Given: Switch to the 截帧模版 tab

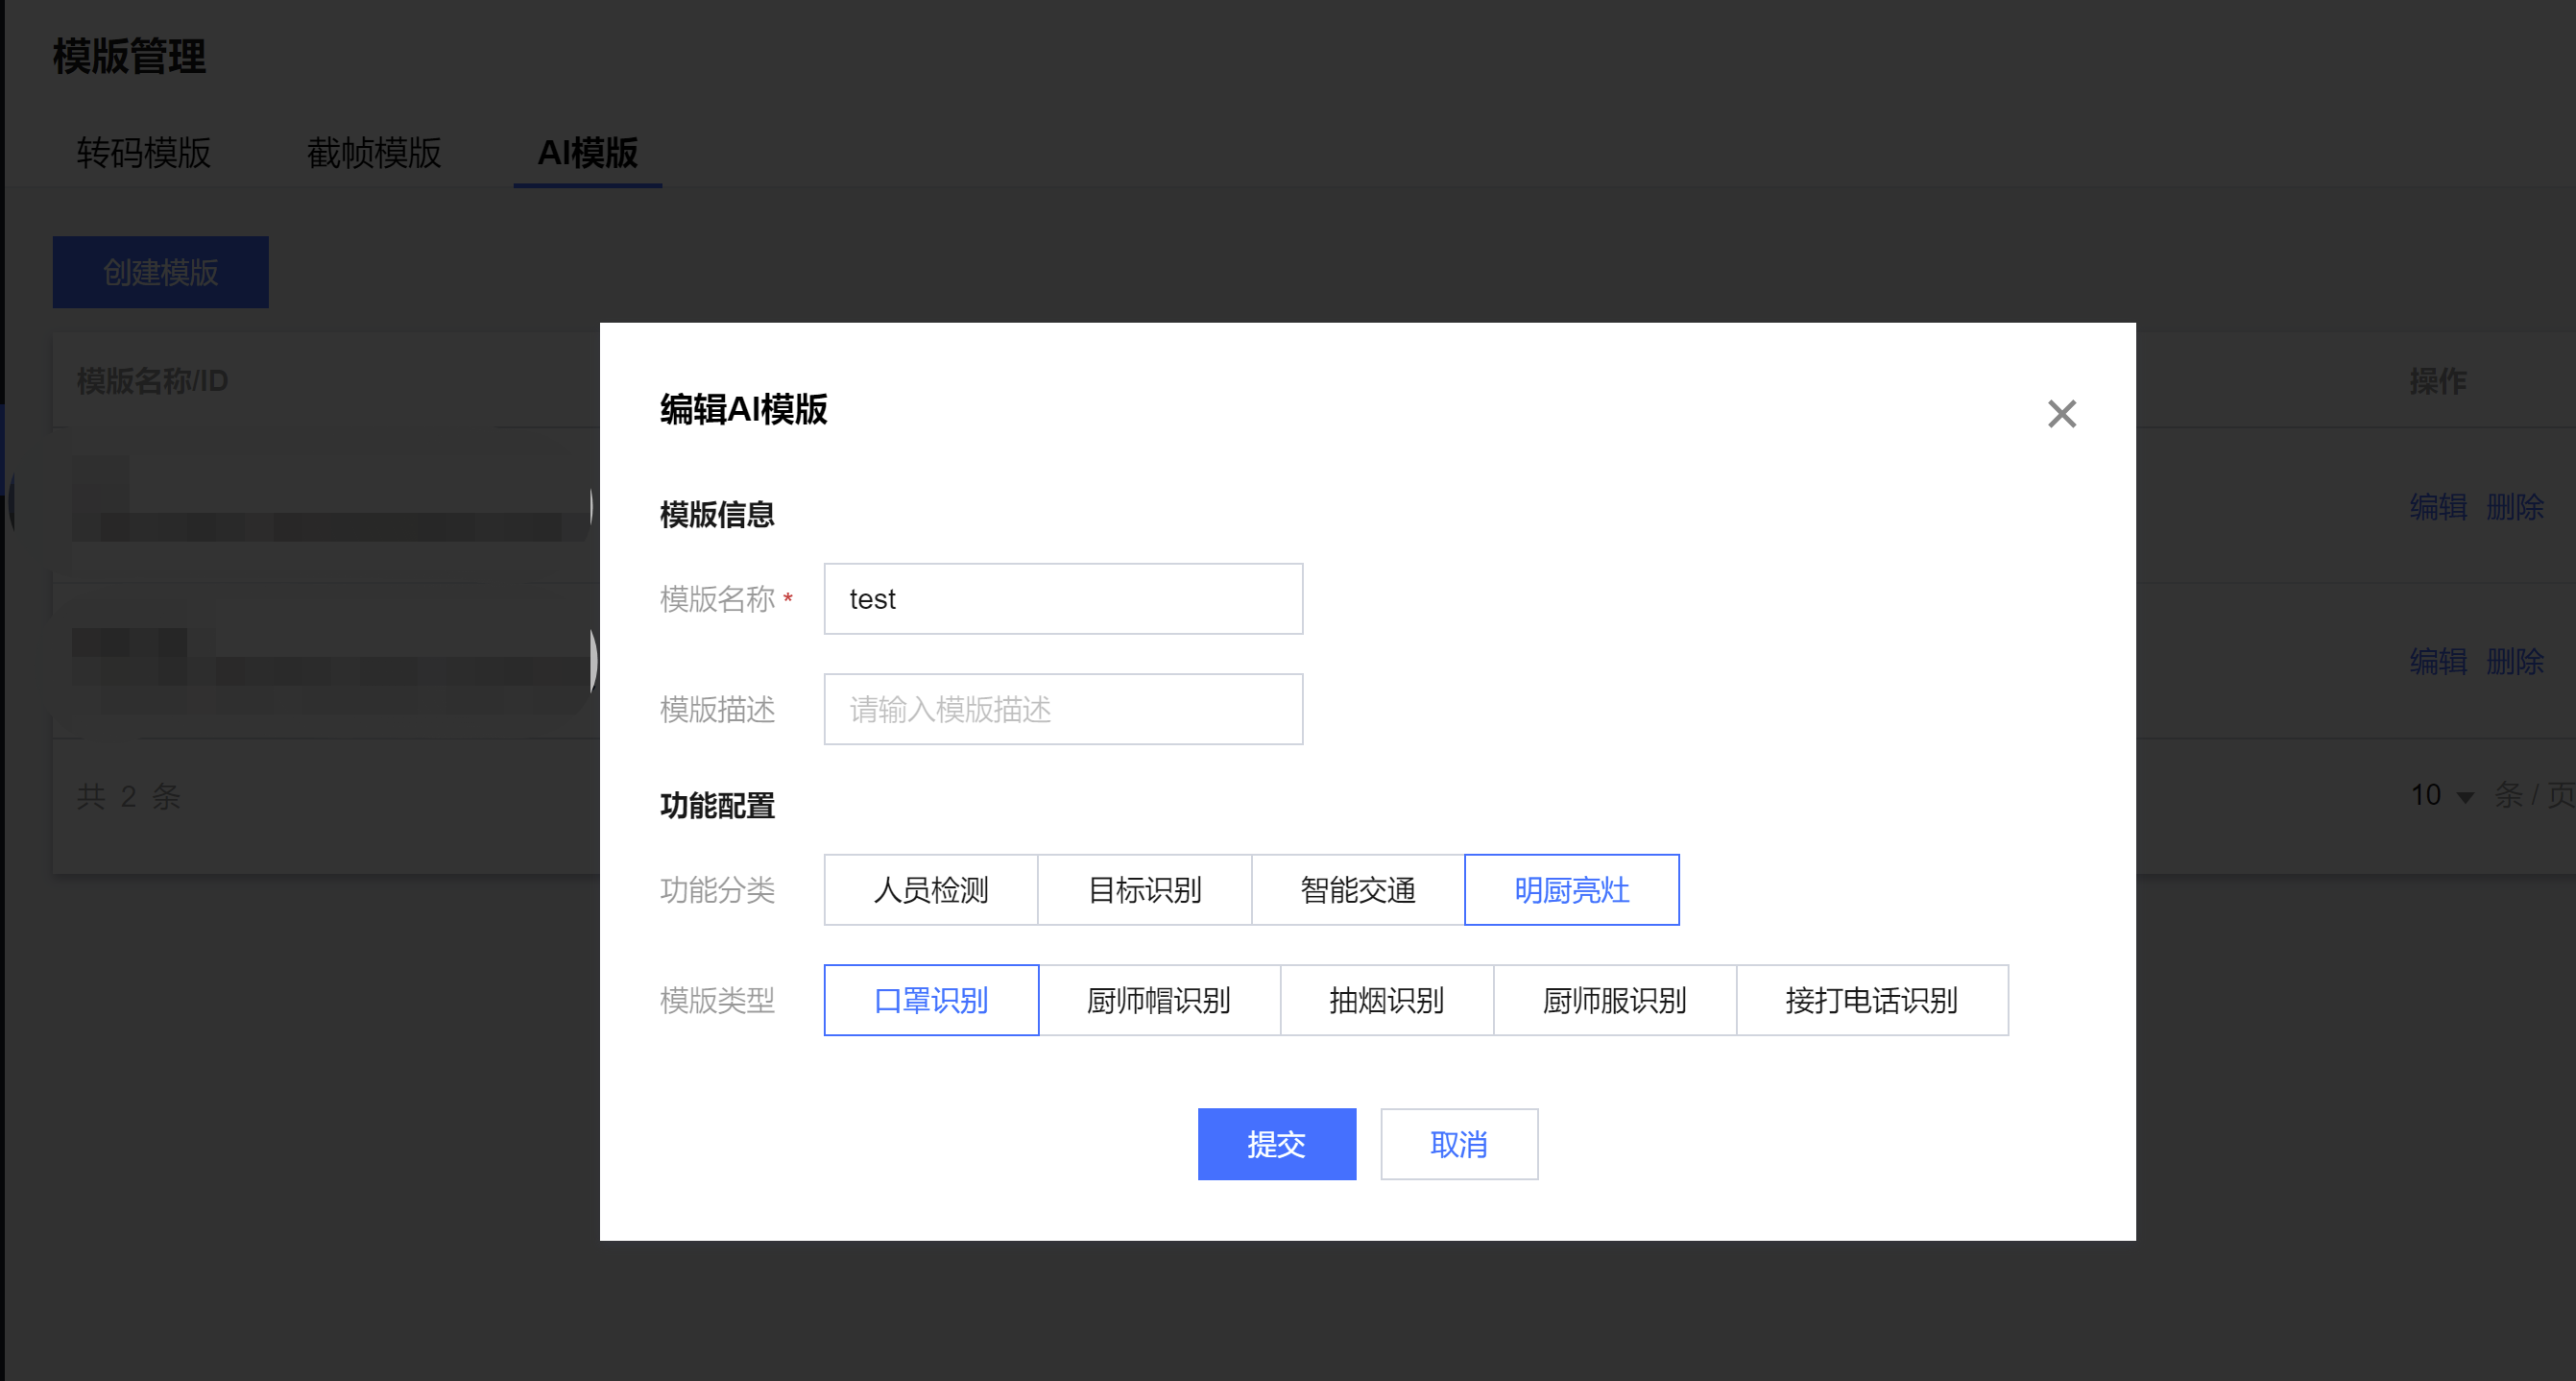Looking at the screenshot, I should pos(373,153).
